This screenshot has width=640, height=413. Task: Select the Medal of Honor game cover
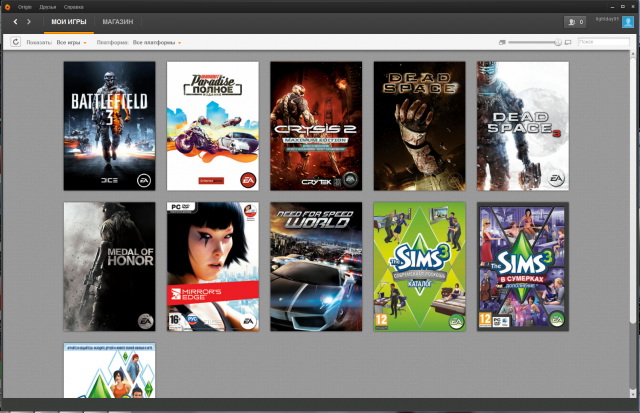(109, 266)
